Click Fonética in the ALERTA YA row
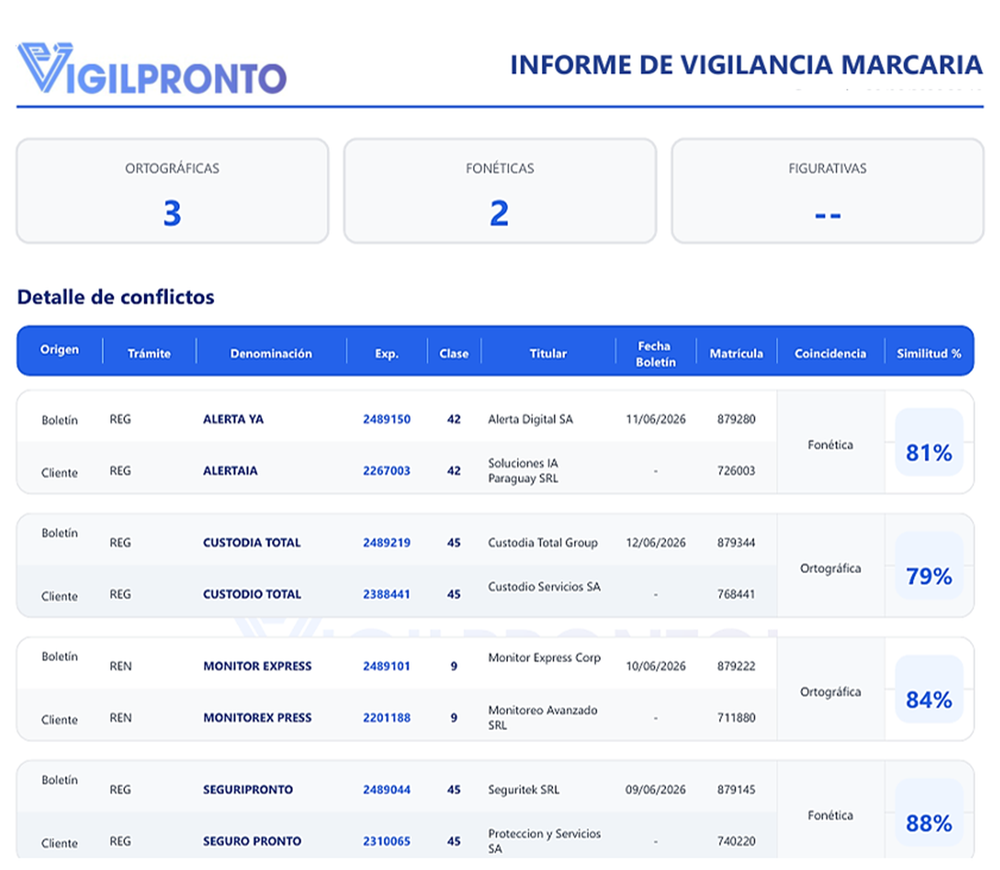This screenshot has width=1000, height=870. tap(830, 445)
